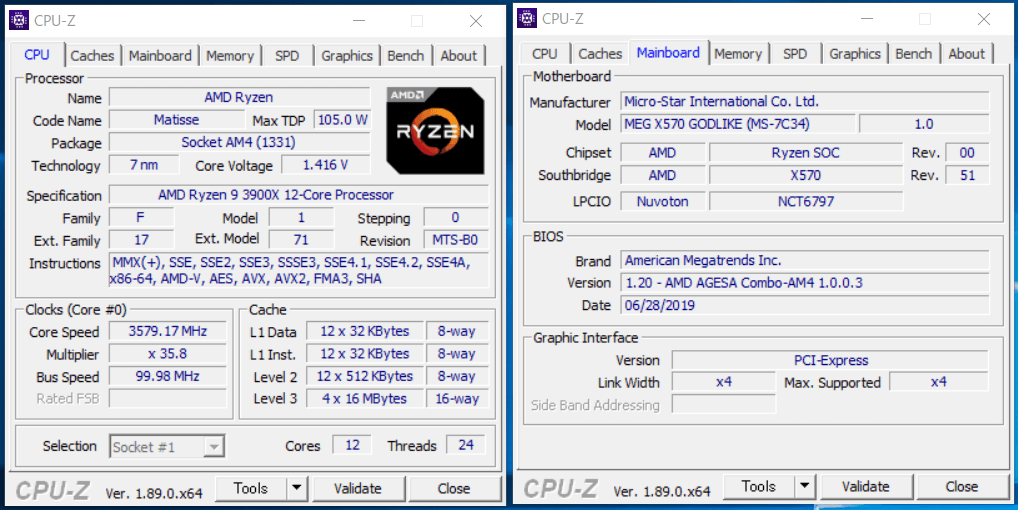The image size is (1018, 510).
Task: Click the AMD Ryzen processor logo
Action: tap(435, 130)
